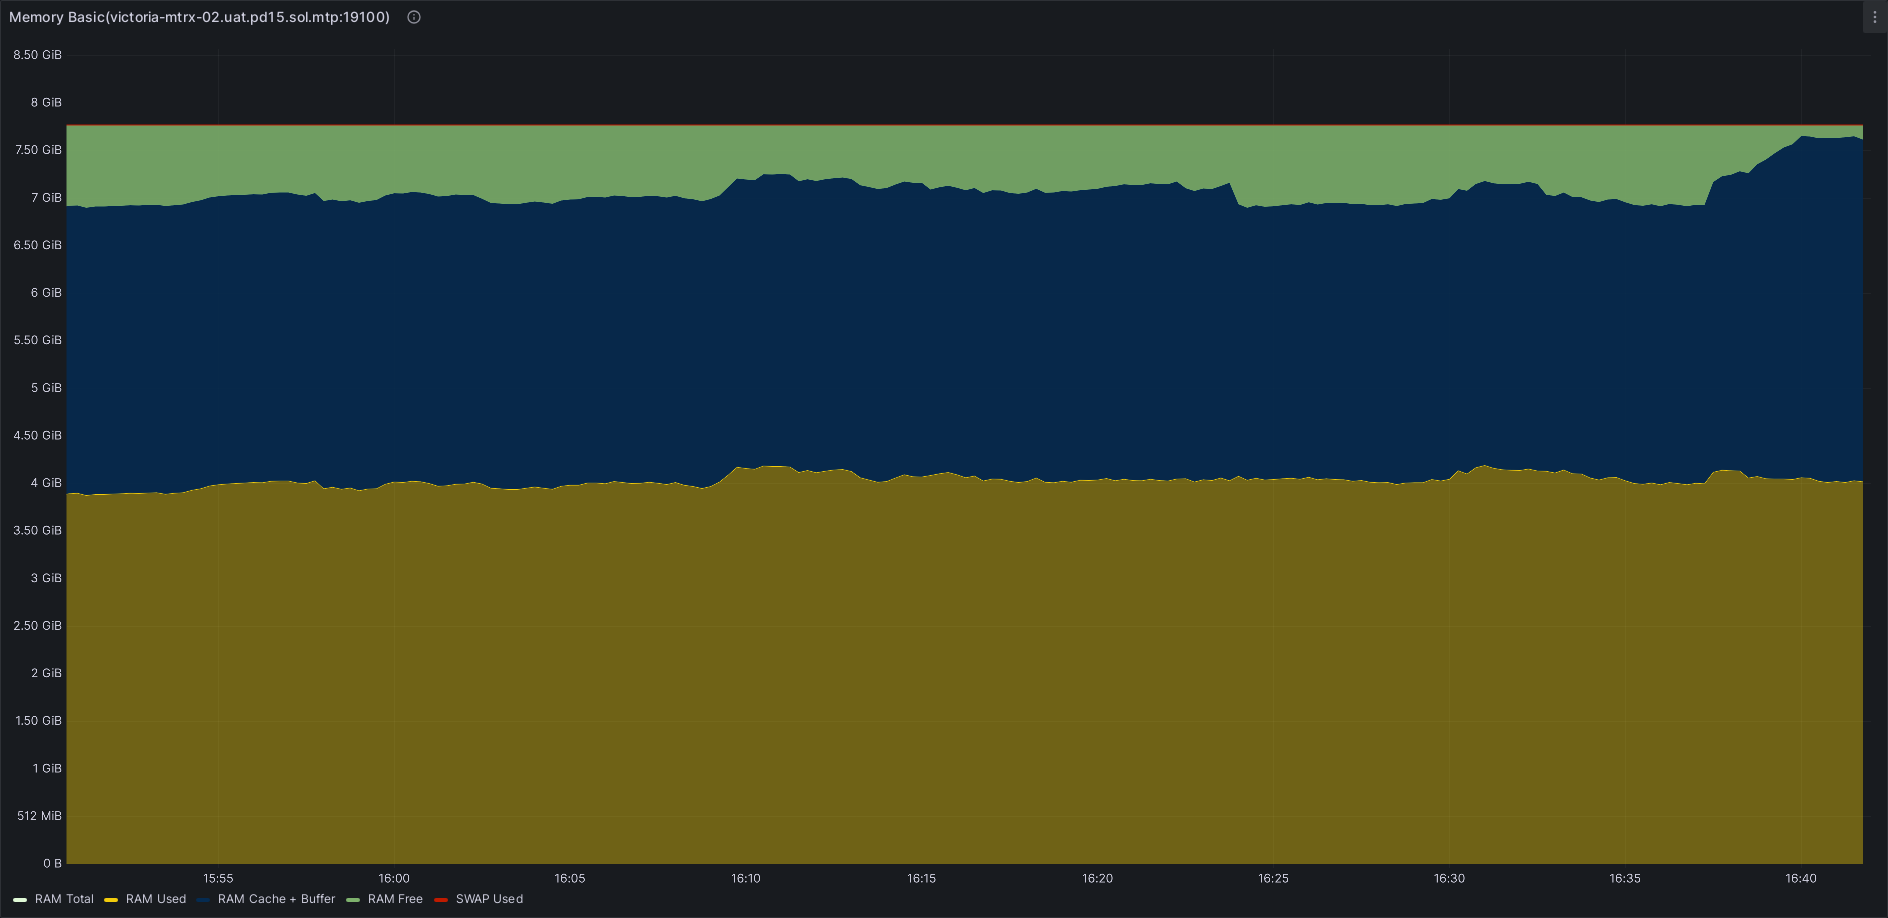The height and width of the screenshot is (918, 1888).
Task: Toggle the RAM Used legend series
Action: (156, 899)
